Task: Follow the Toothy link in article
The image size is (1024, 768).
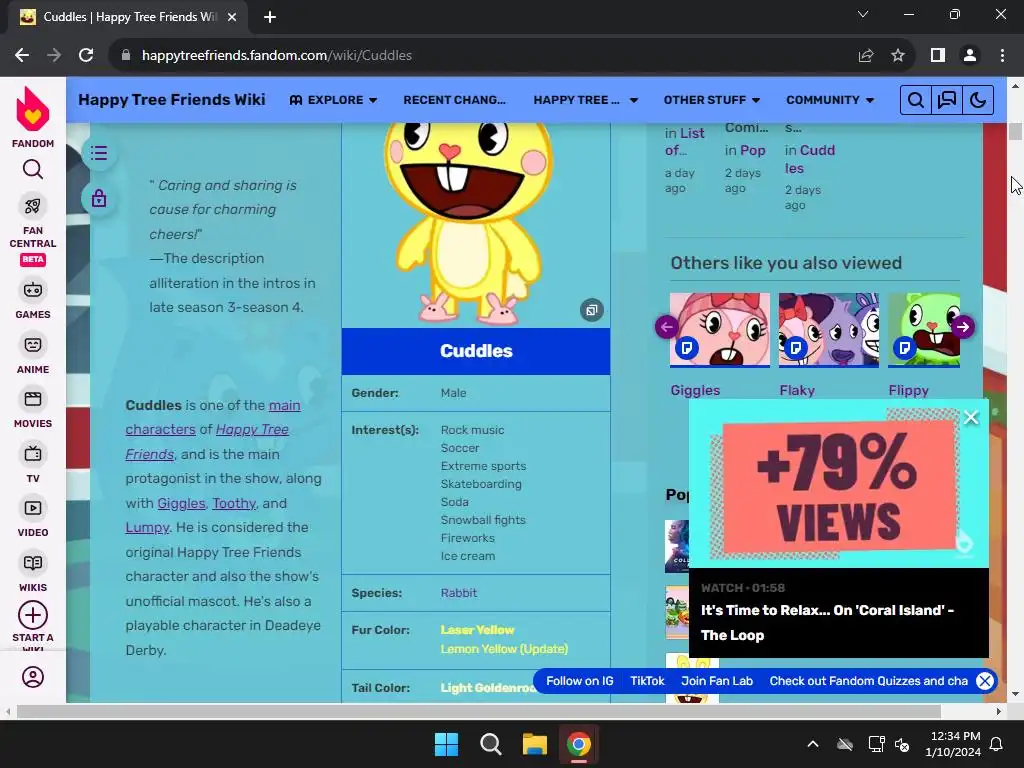Action: (234, 504)
